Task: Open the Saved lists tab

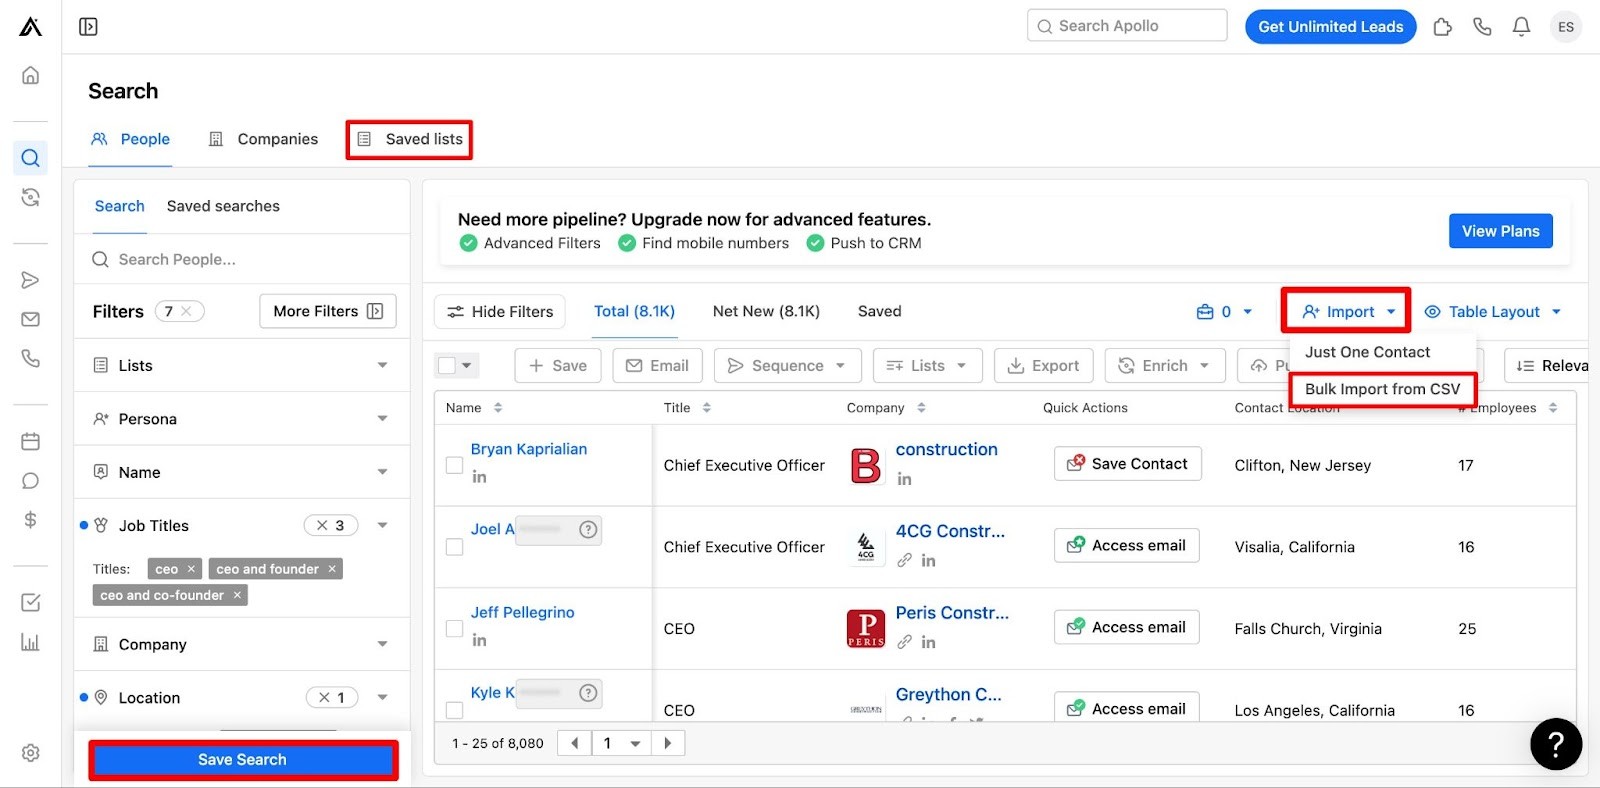Action: click(410, 139)
